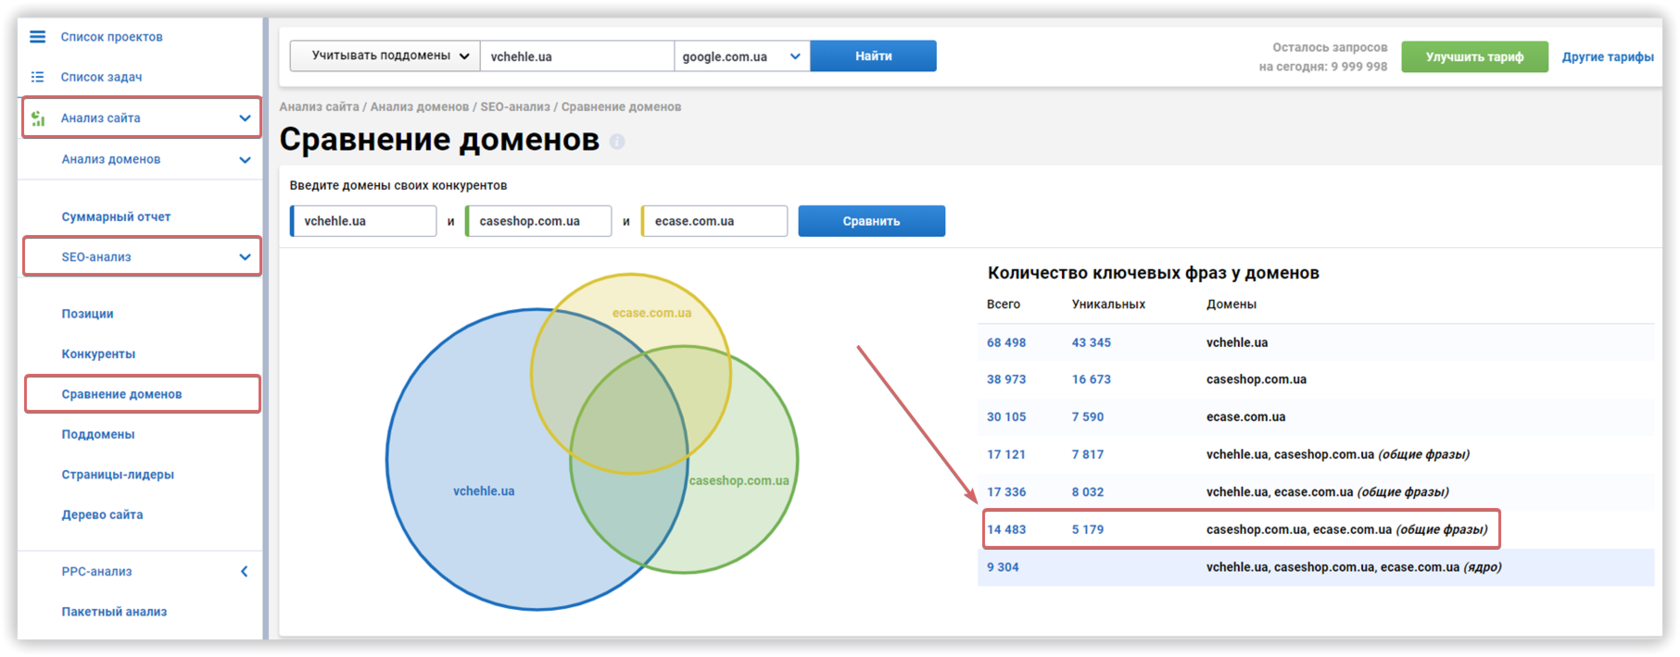The image size is (1680, 657).
Task: Click the Анализ сайта breadcrumb
Action: 319,107
